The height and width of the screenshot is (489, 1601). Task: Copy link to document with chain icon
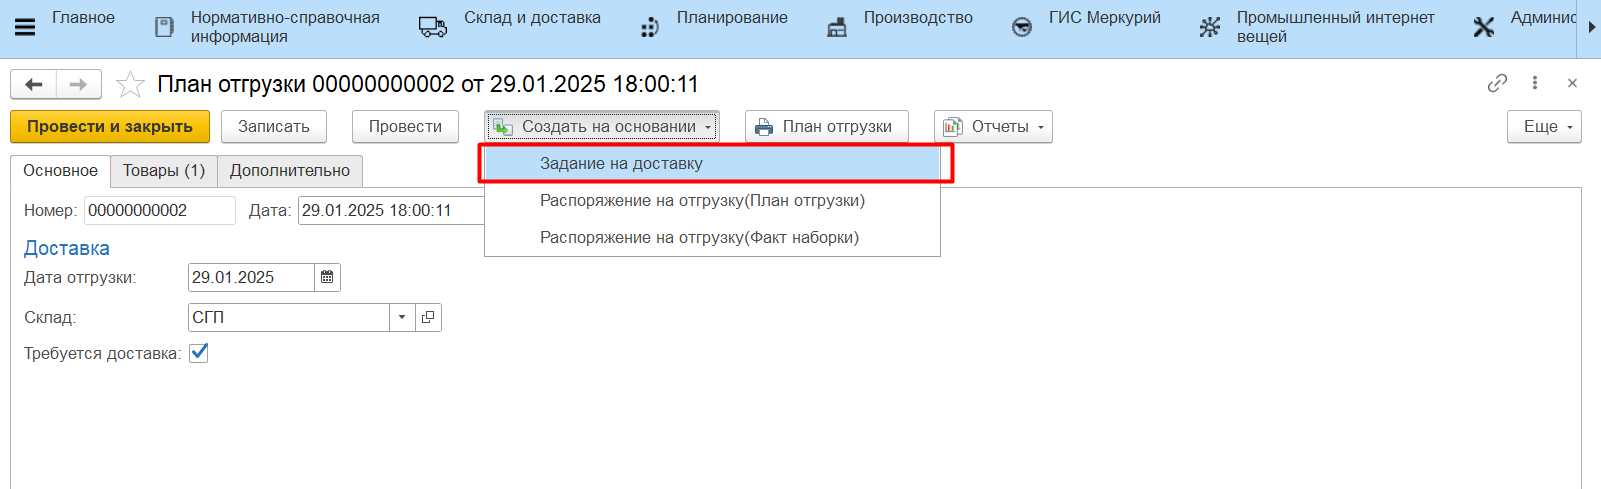coord(1497,83)
